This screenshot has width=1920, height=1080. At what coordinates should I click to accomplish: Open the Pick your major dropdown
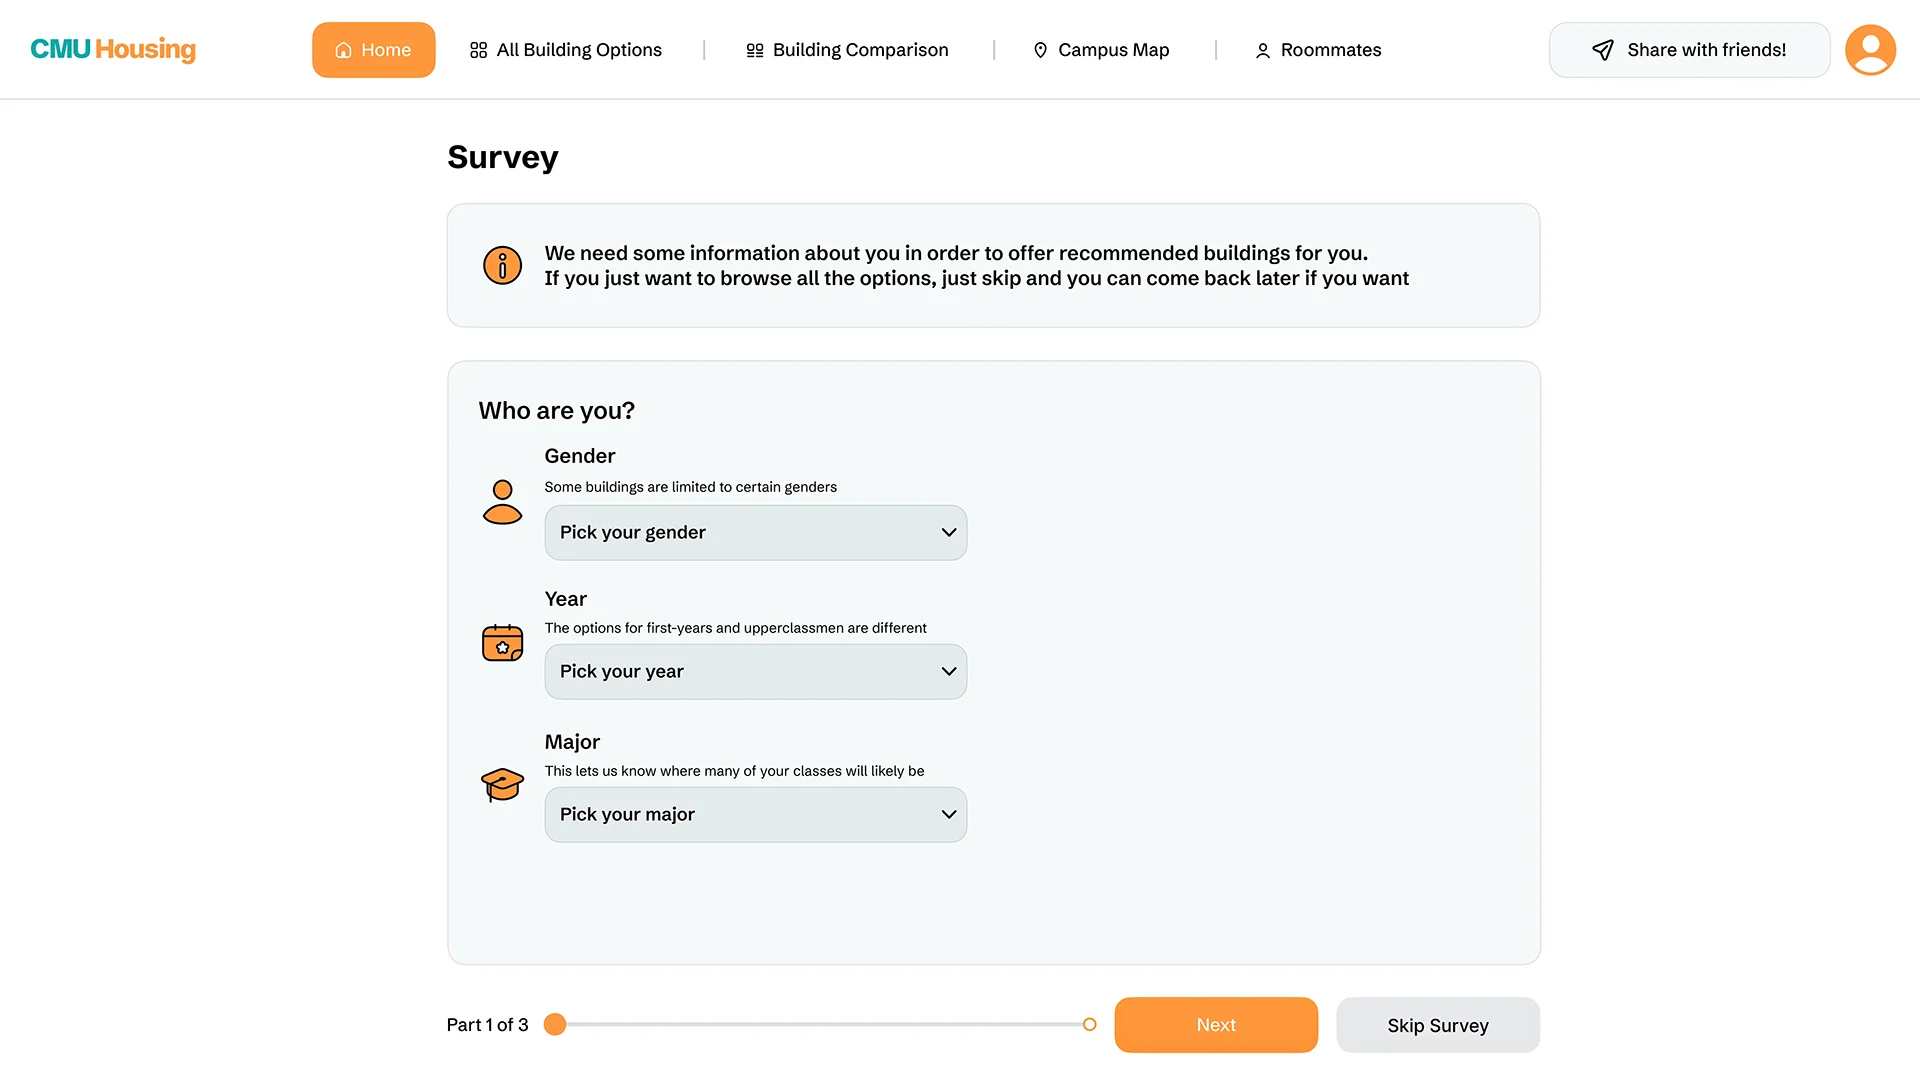(755, 814)
